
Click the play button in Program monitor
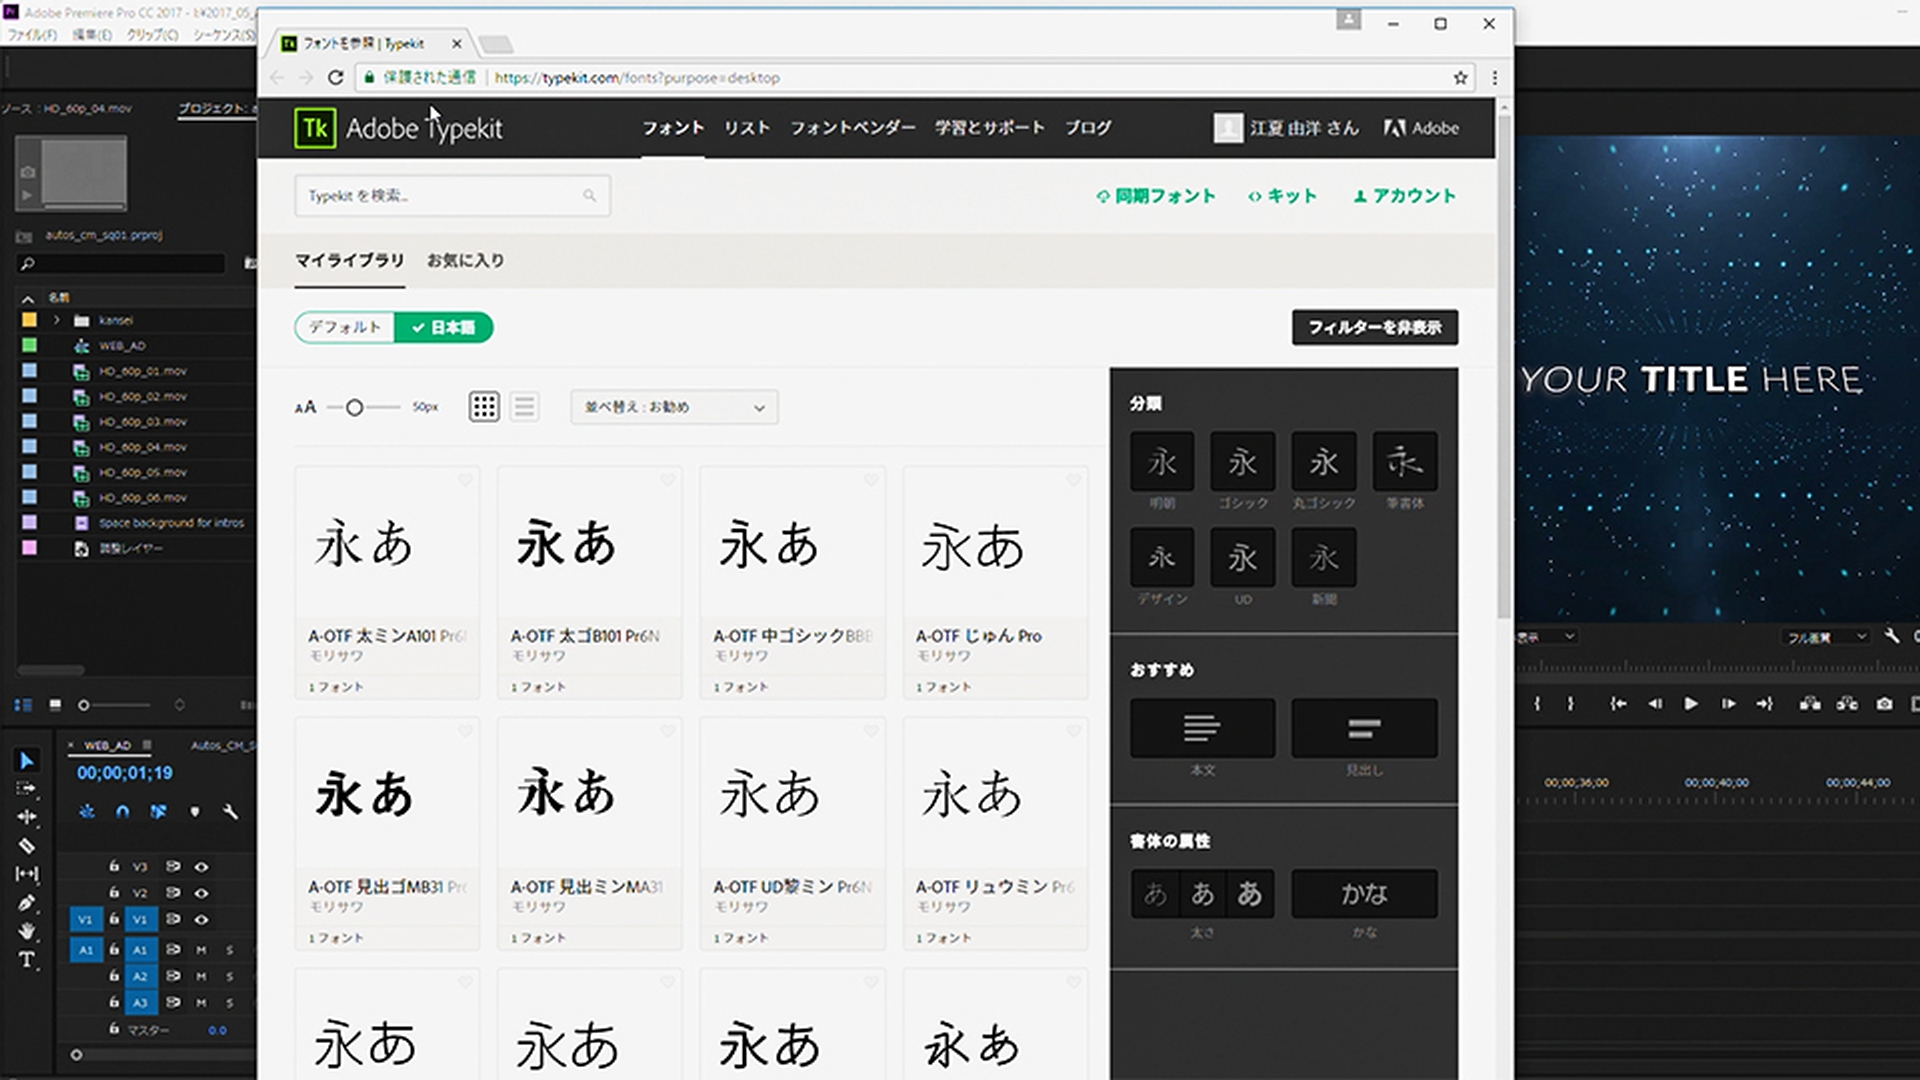click(x=1691, y=704)
